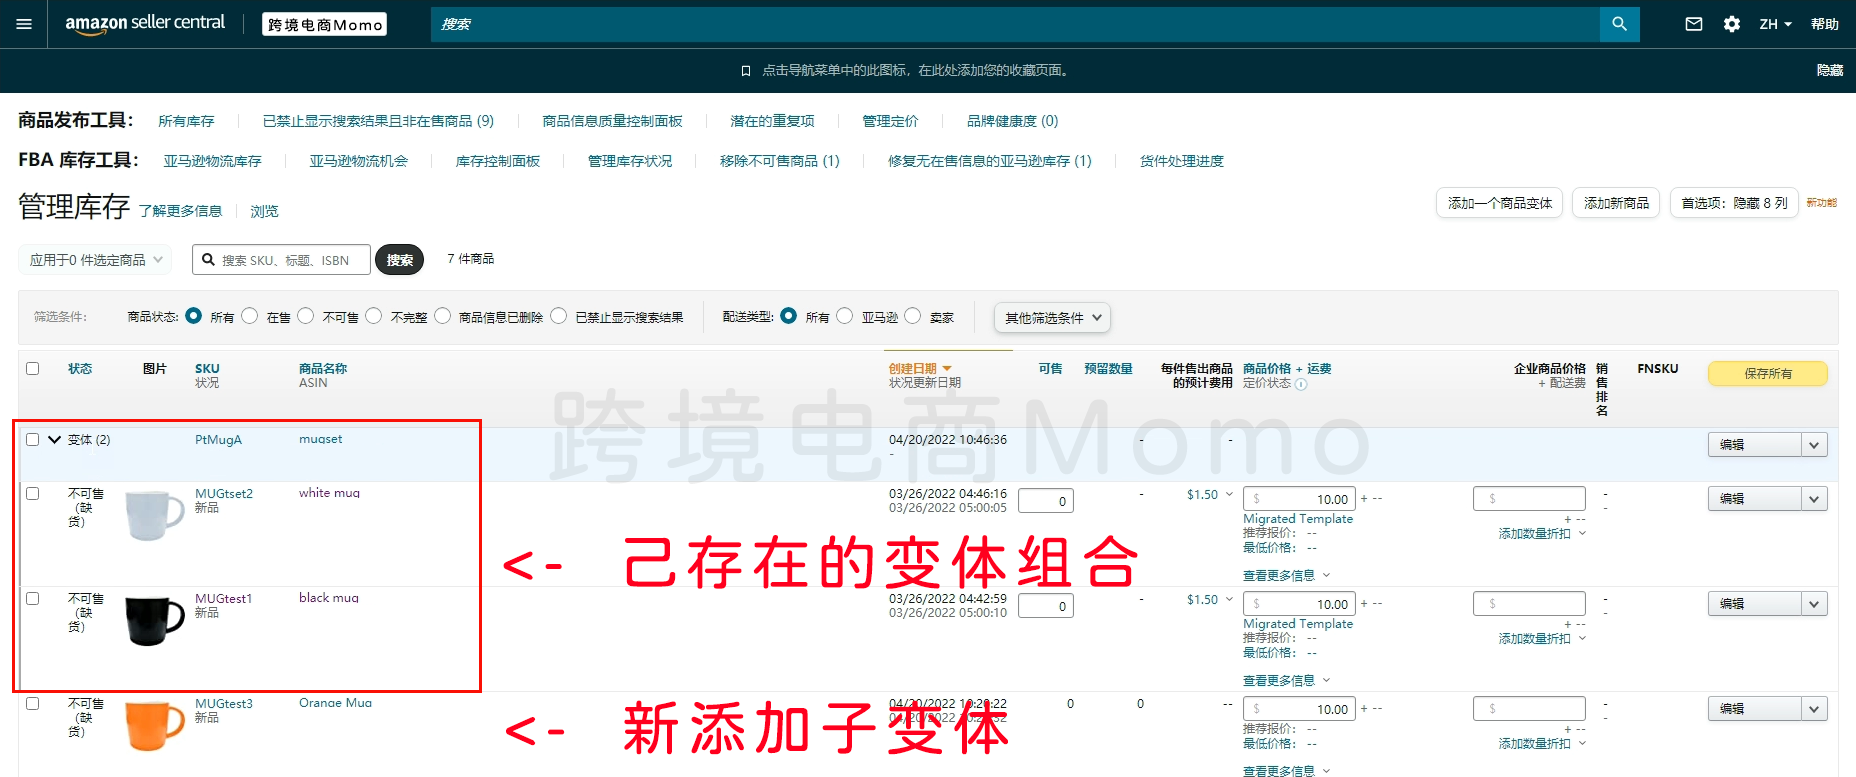Open edit dropdown arrow for MUGtset2 row

(x=1814, y=499)
